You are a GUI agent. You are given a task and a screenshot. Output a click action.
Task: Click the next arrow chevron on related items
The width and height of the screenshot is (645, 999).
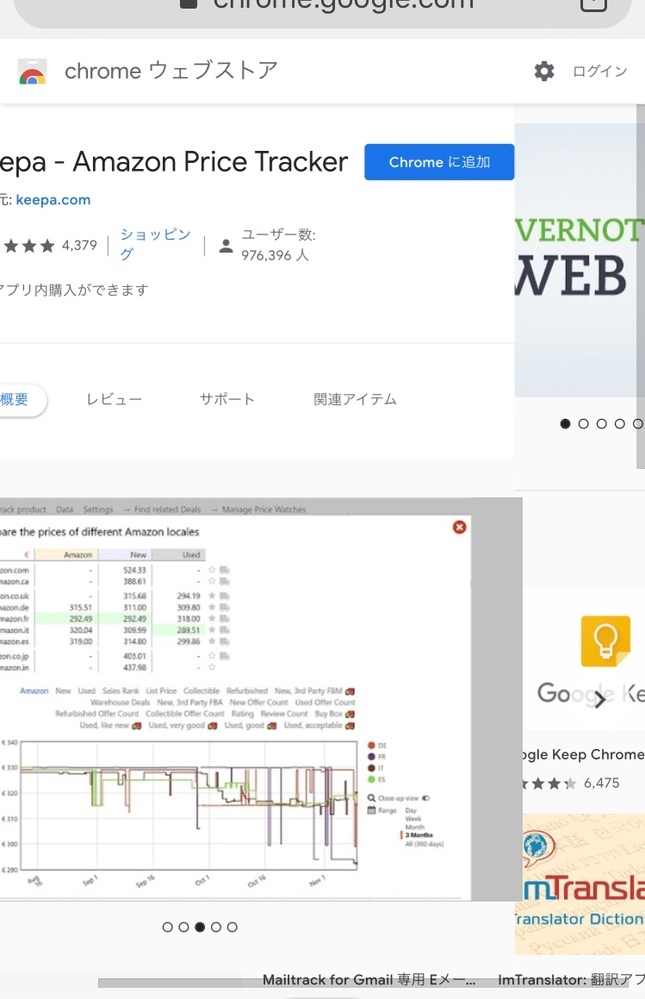click(x=599, y=701)
